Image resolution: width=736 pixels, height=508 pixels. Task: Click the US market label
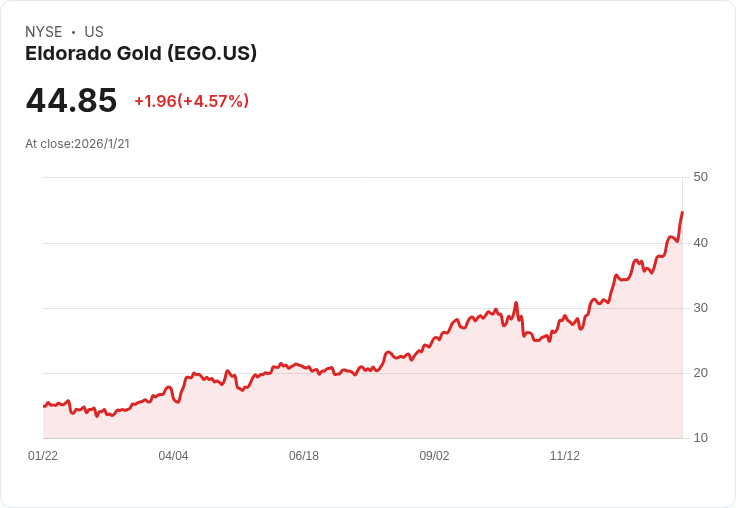pos(94,32)
